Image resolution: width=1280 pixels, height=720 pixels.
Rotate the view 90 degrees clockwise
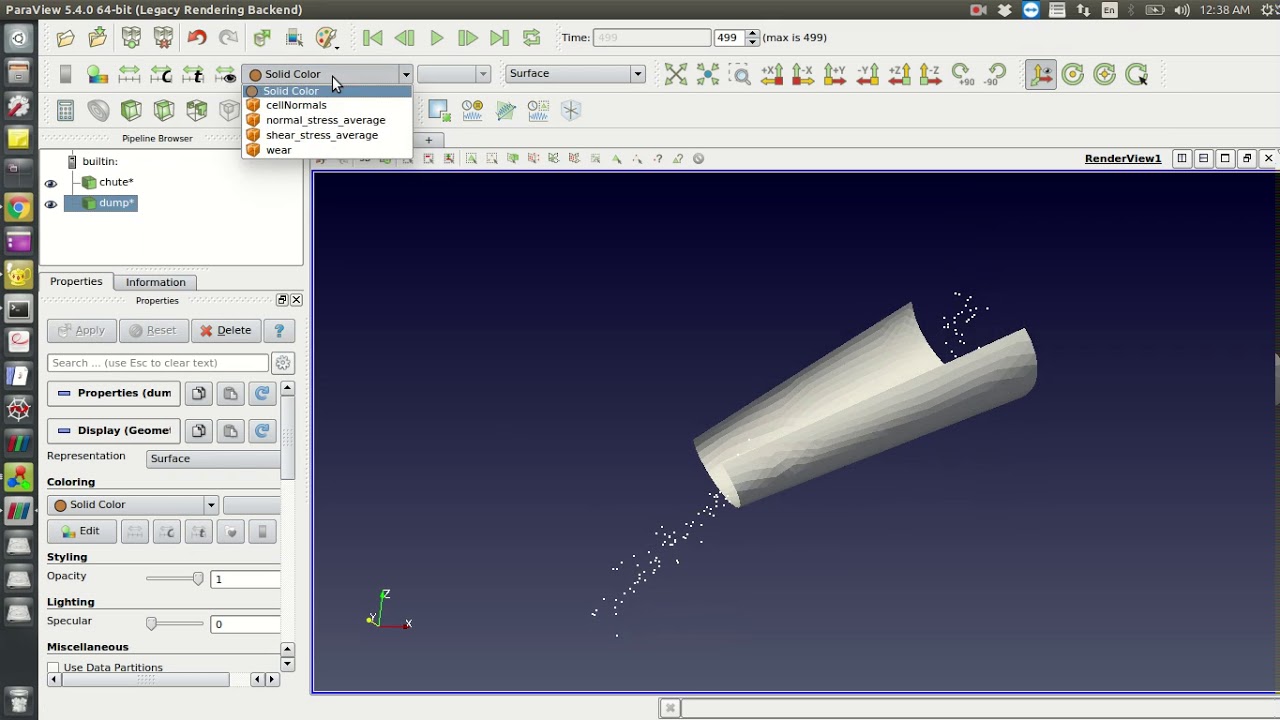[962, 74]
